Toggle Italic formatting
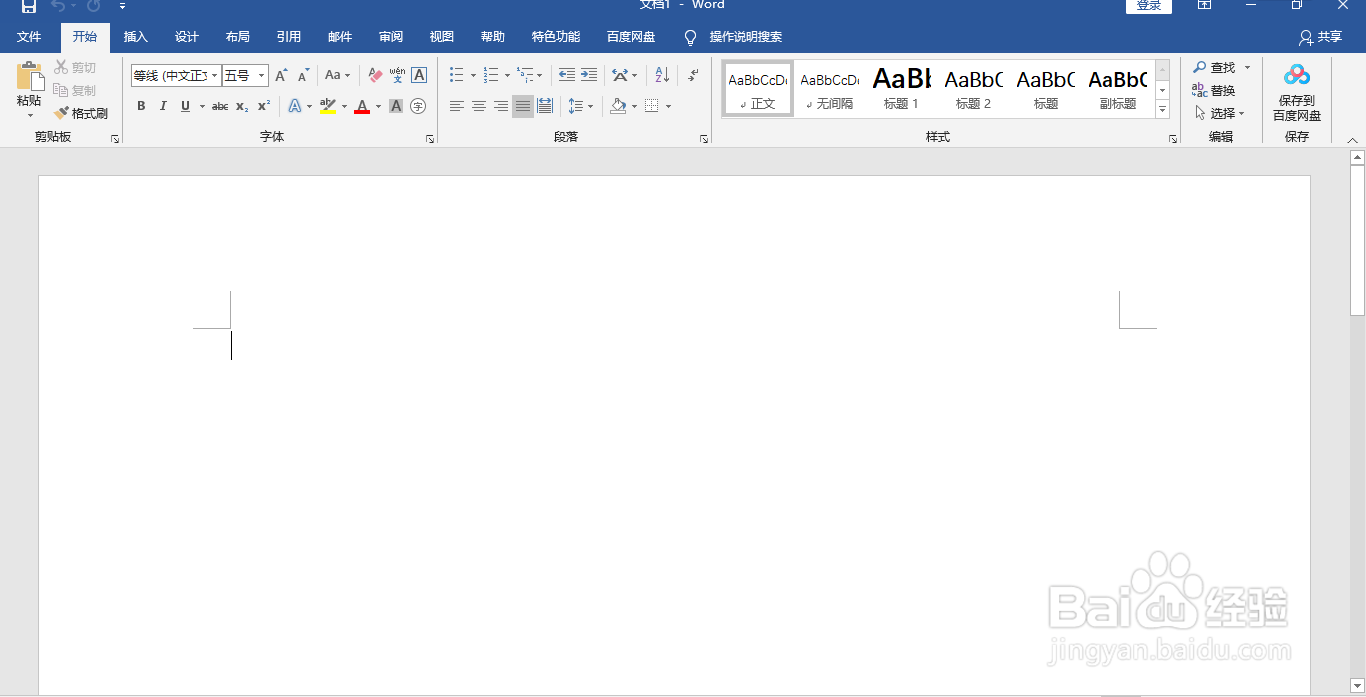The width and height of the screenshot is (1366, 697). click(163, 106)
